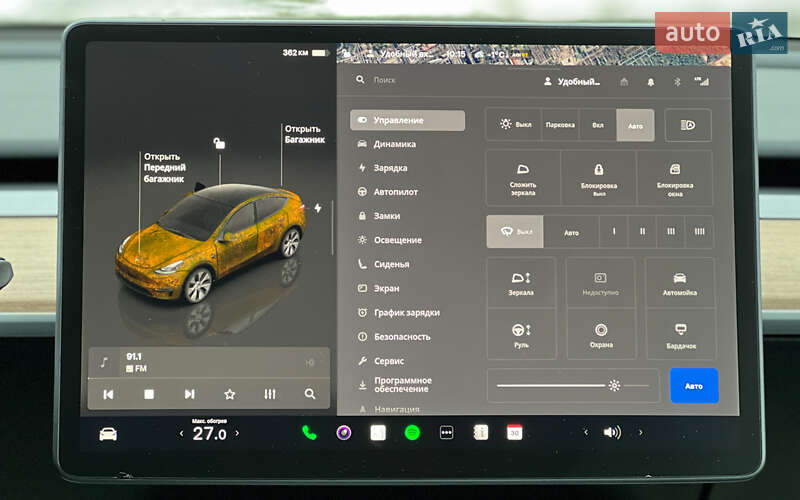Fold mirrors with Сложить зеркала

point(523,179)
